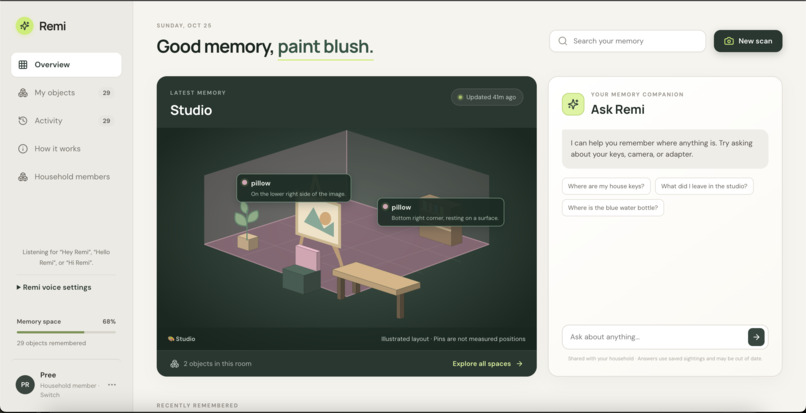Screen dimensions: 806x413
Task: Click the easel painting in the Studio room
Action: pos(319,224)
